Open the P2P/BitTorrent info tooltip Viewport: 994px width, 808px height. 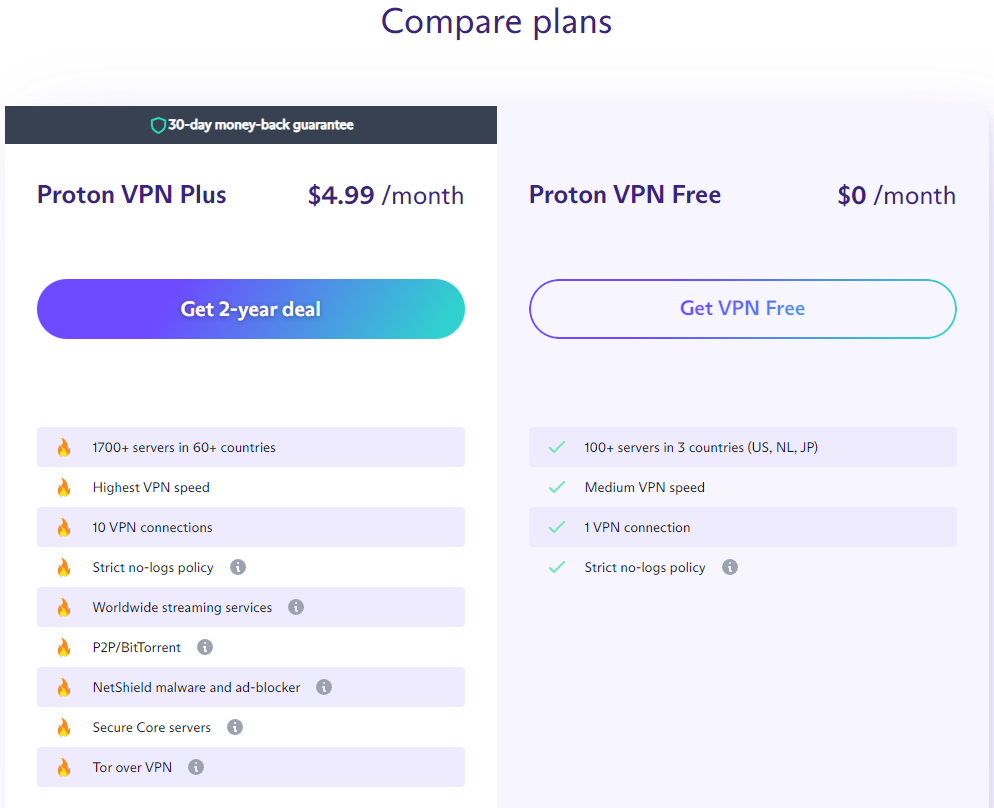[x=205, y=647]
